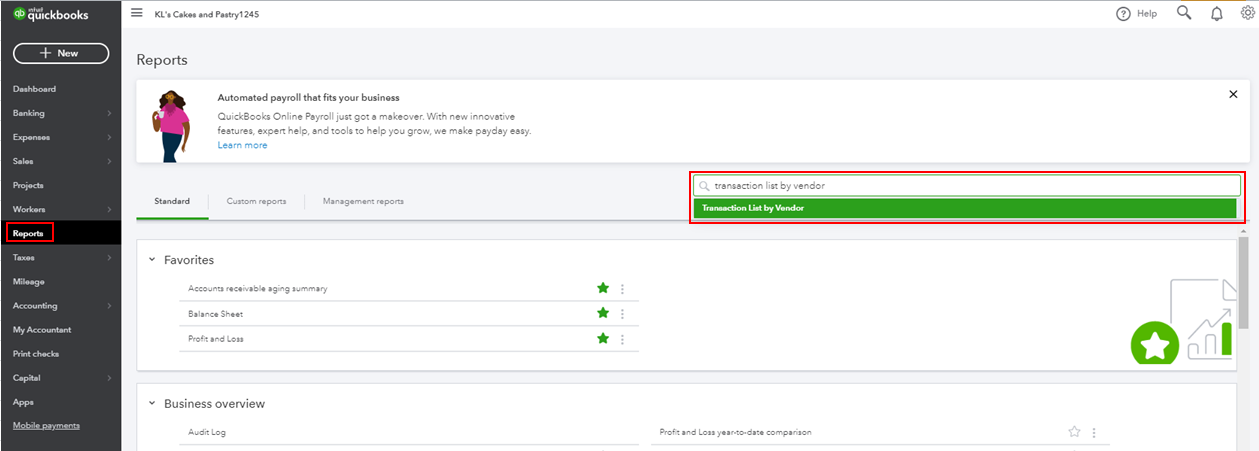1259x451 pixels.
Task: Click the New button
Action: 60,53
